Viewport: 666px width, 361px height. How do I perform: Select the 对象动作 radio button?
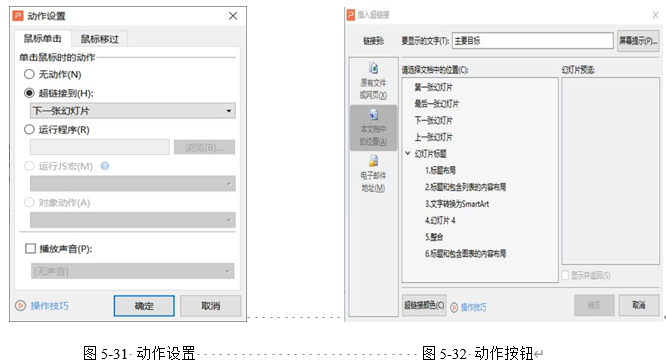29,203
